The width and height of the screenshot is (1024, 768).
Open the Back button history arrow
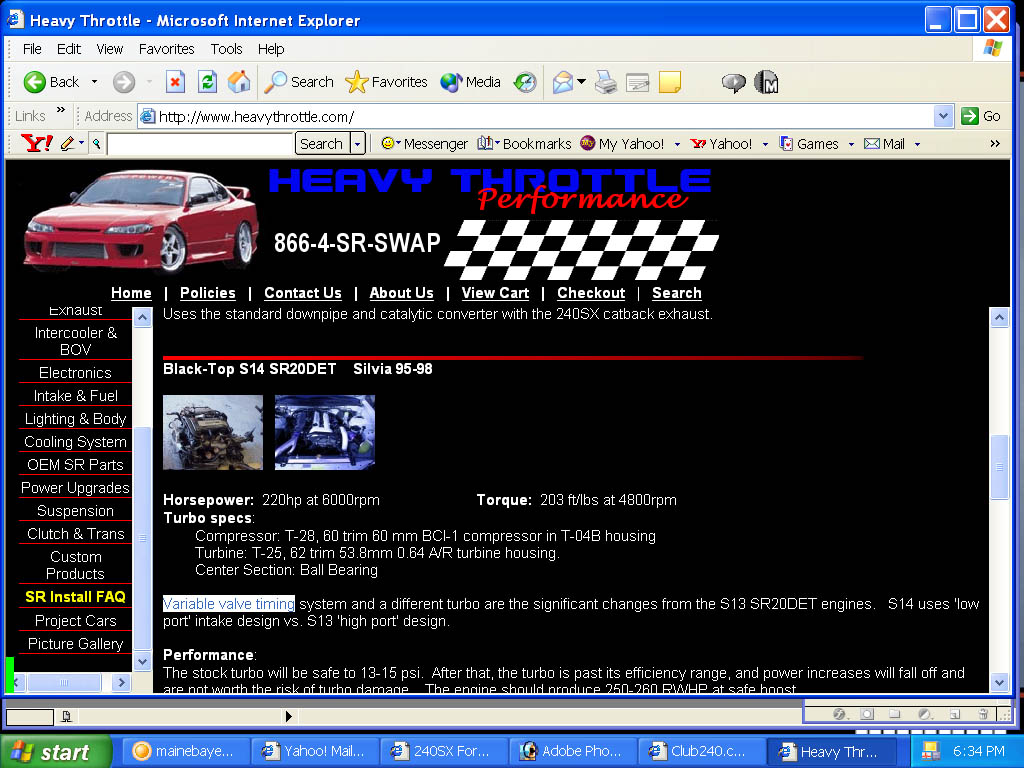coord(95,82)
